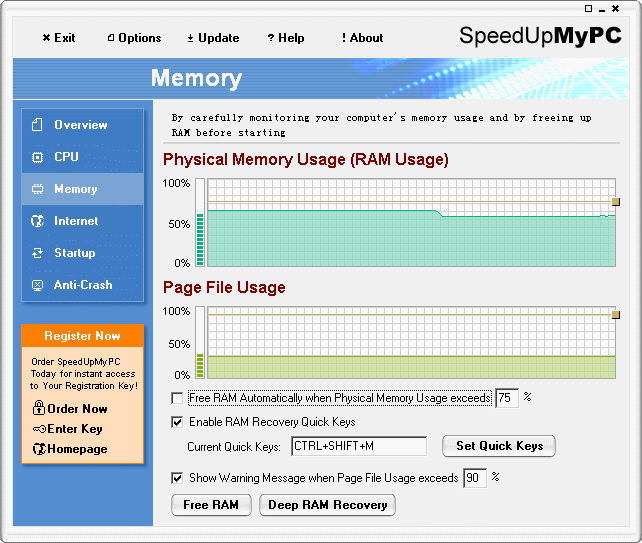Click the padlock icon beside Order Now
The height and width of the screenshot is (543, 642).
(38, 408)
